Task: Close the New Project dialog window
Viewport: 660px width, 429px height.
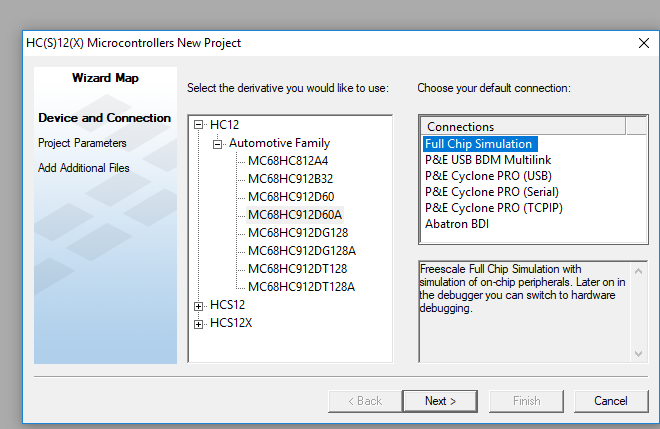Action: 644,43
